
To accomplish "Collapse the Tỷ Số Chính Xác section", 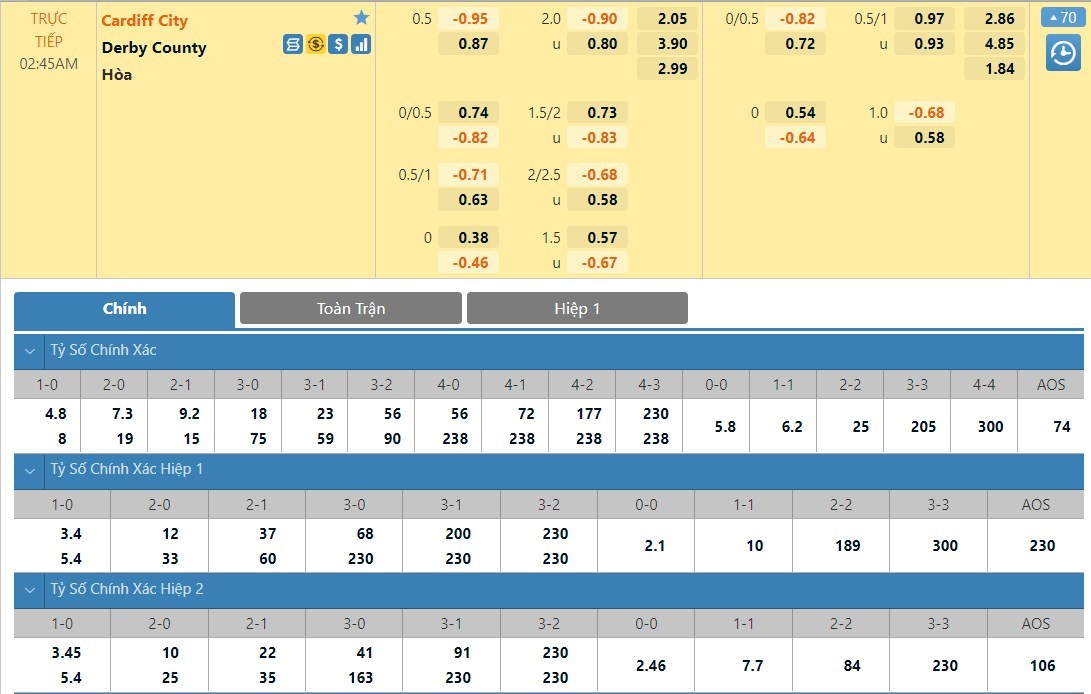I will click(x=30, y=351).
